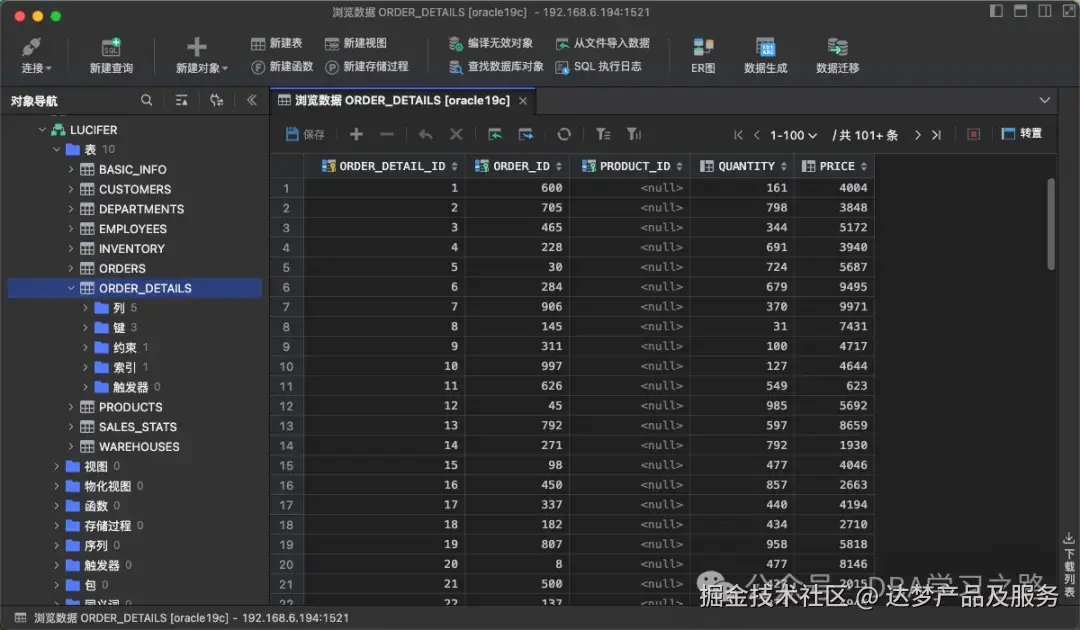This screenshot has width=1080, height=630.
Task: Collapse the object navigator panel
Action: tap(251, 101)
